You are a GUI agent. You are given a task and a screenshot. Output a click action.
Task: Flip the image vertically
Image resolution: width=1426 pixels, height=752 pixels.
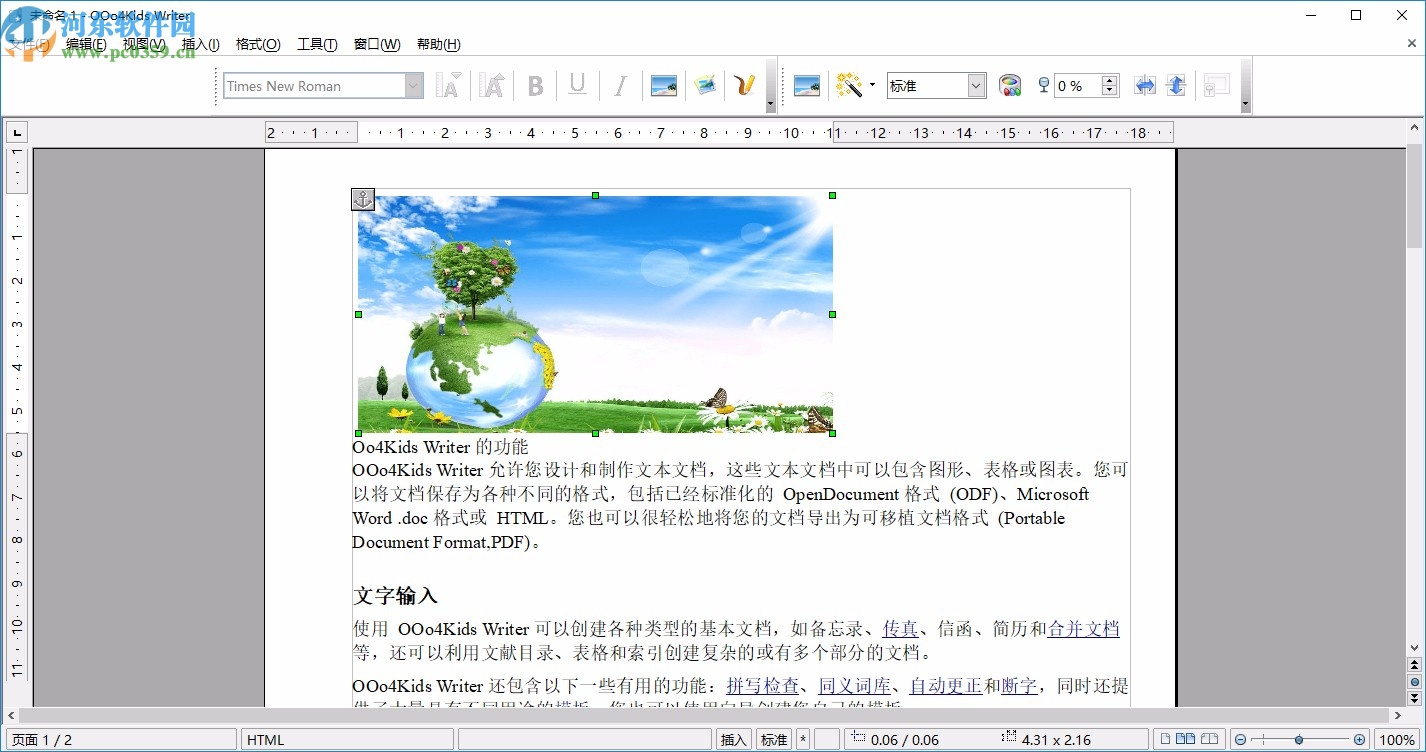pyautogui.click(x=1177, y=86)
